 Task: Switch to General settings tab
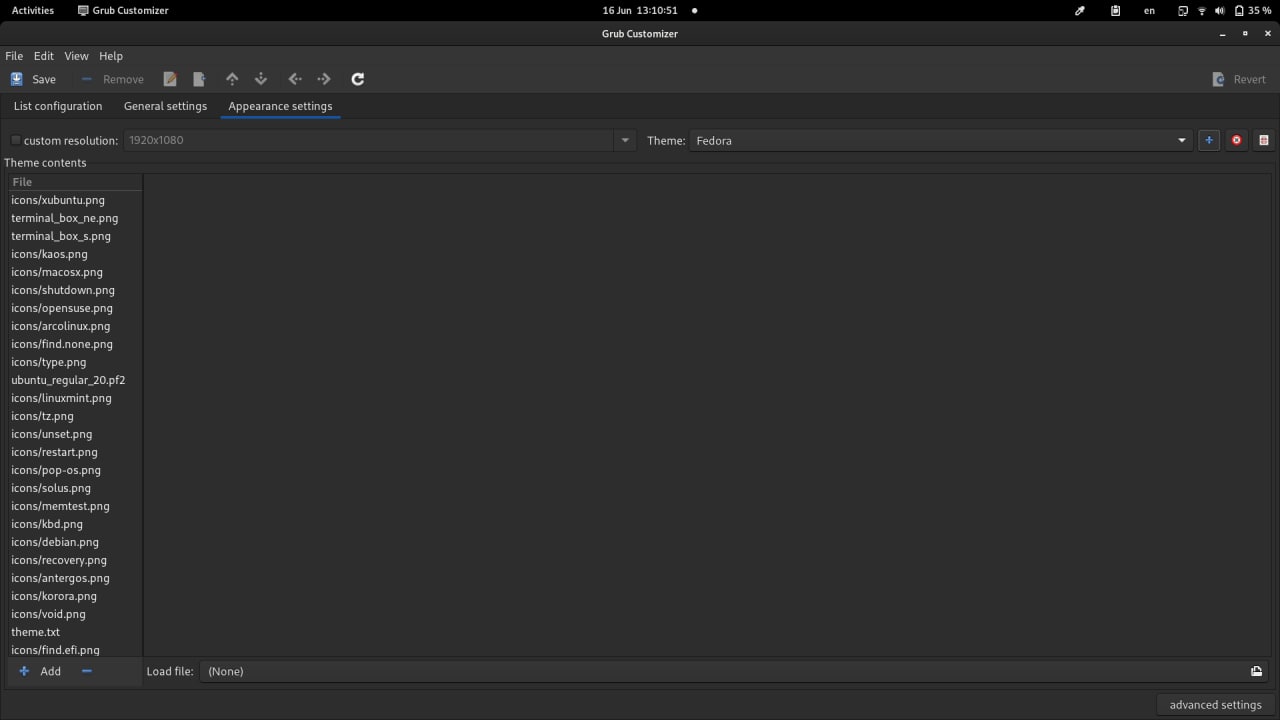click(165, 106)
